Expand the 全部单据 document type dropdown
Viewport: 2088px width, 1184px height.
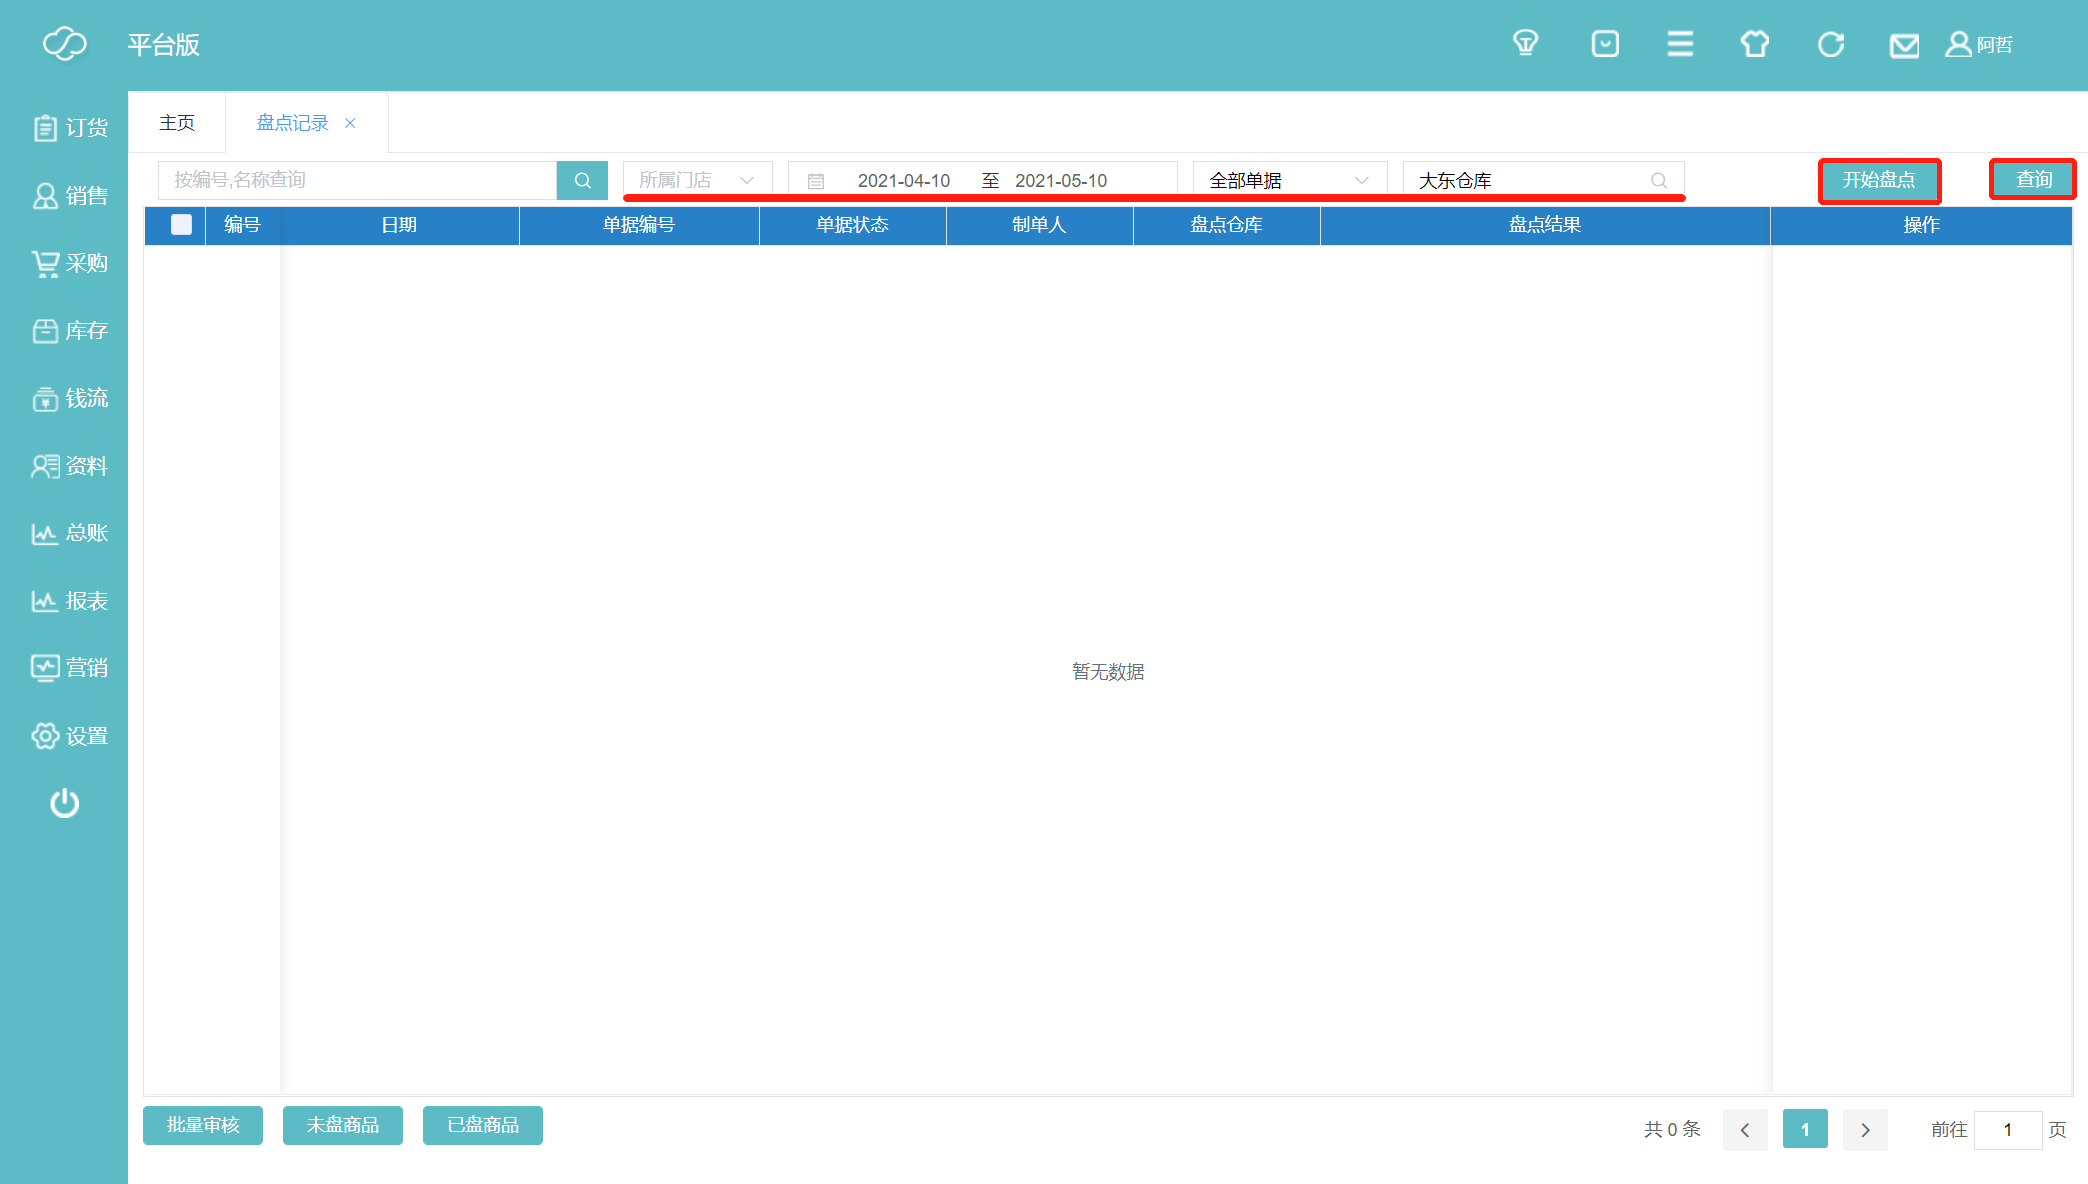1288,180
